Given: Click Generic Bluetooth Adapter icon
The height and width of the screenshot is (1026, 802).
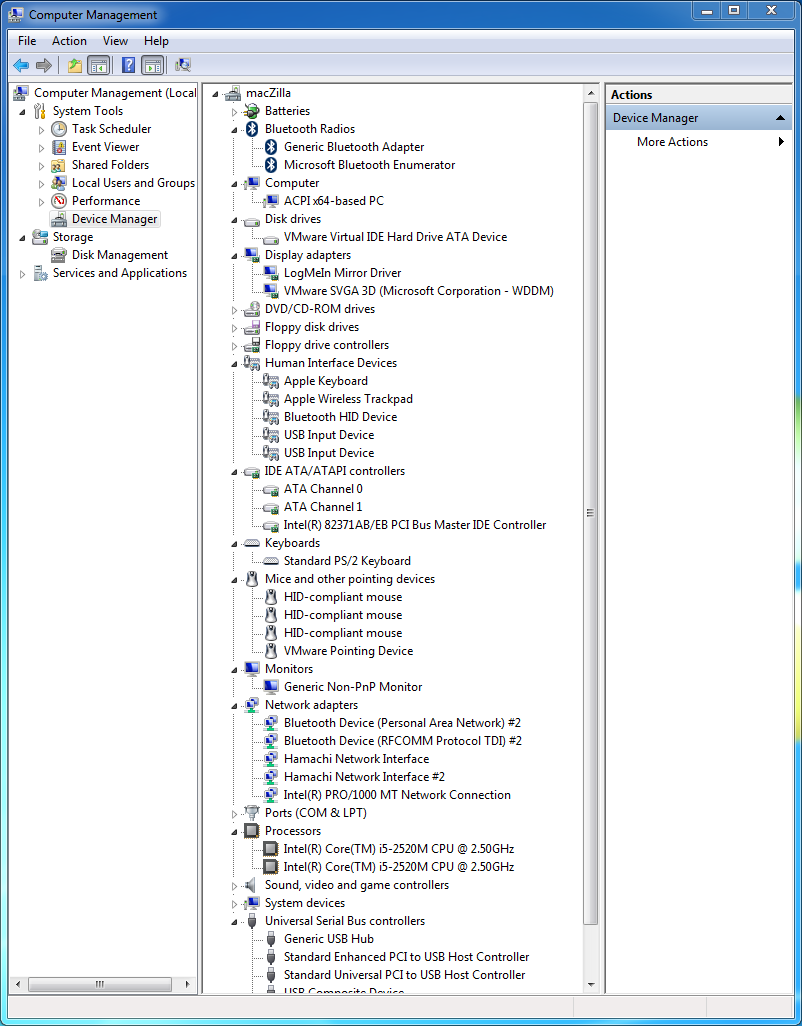Looking at the screenshot, I should coord(271,147).
